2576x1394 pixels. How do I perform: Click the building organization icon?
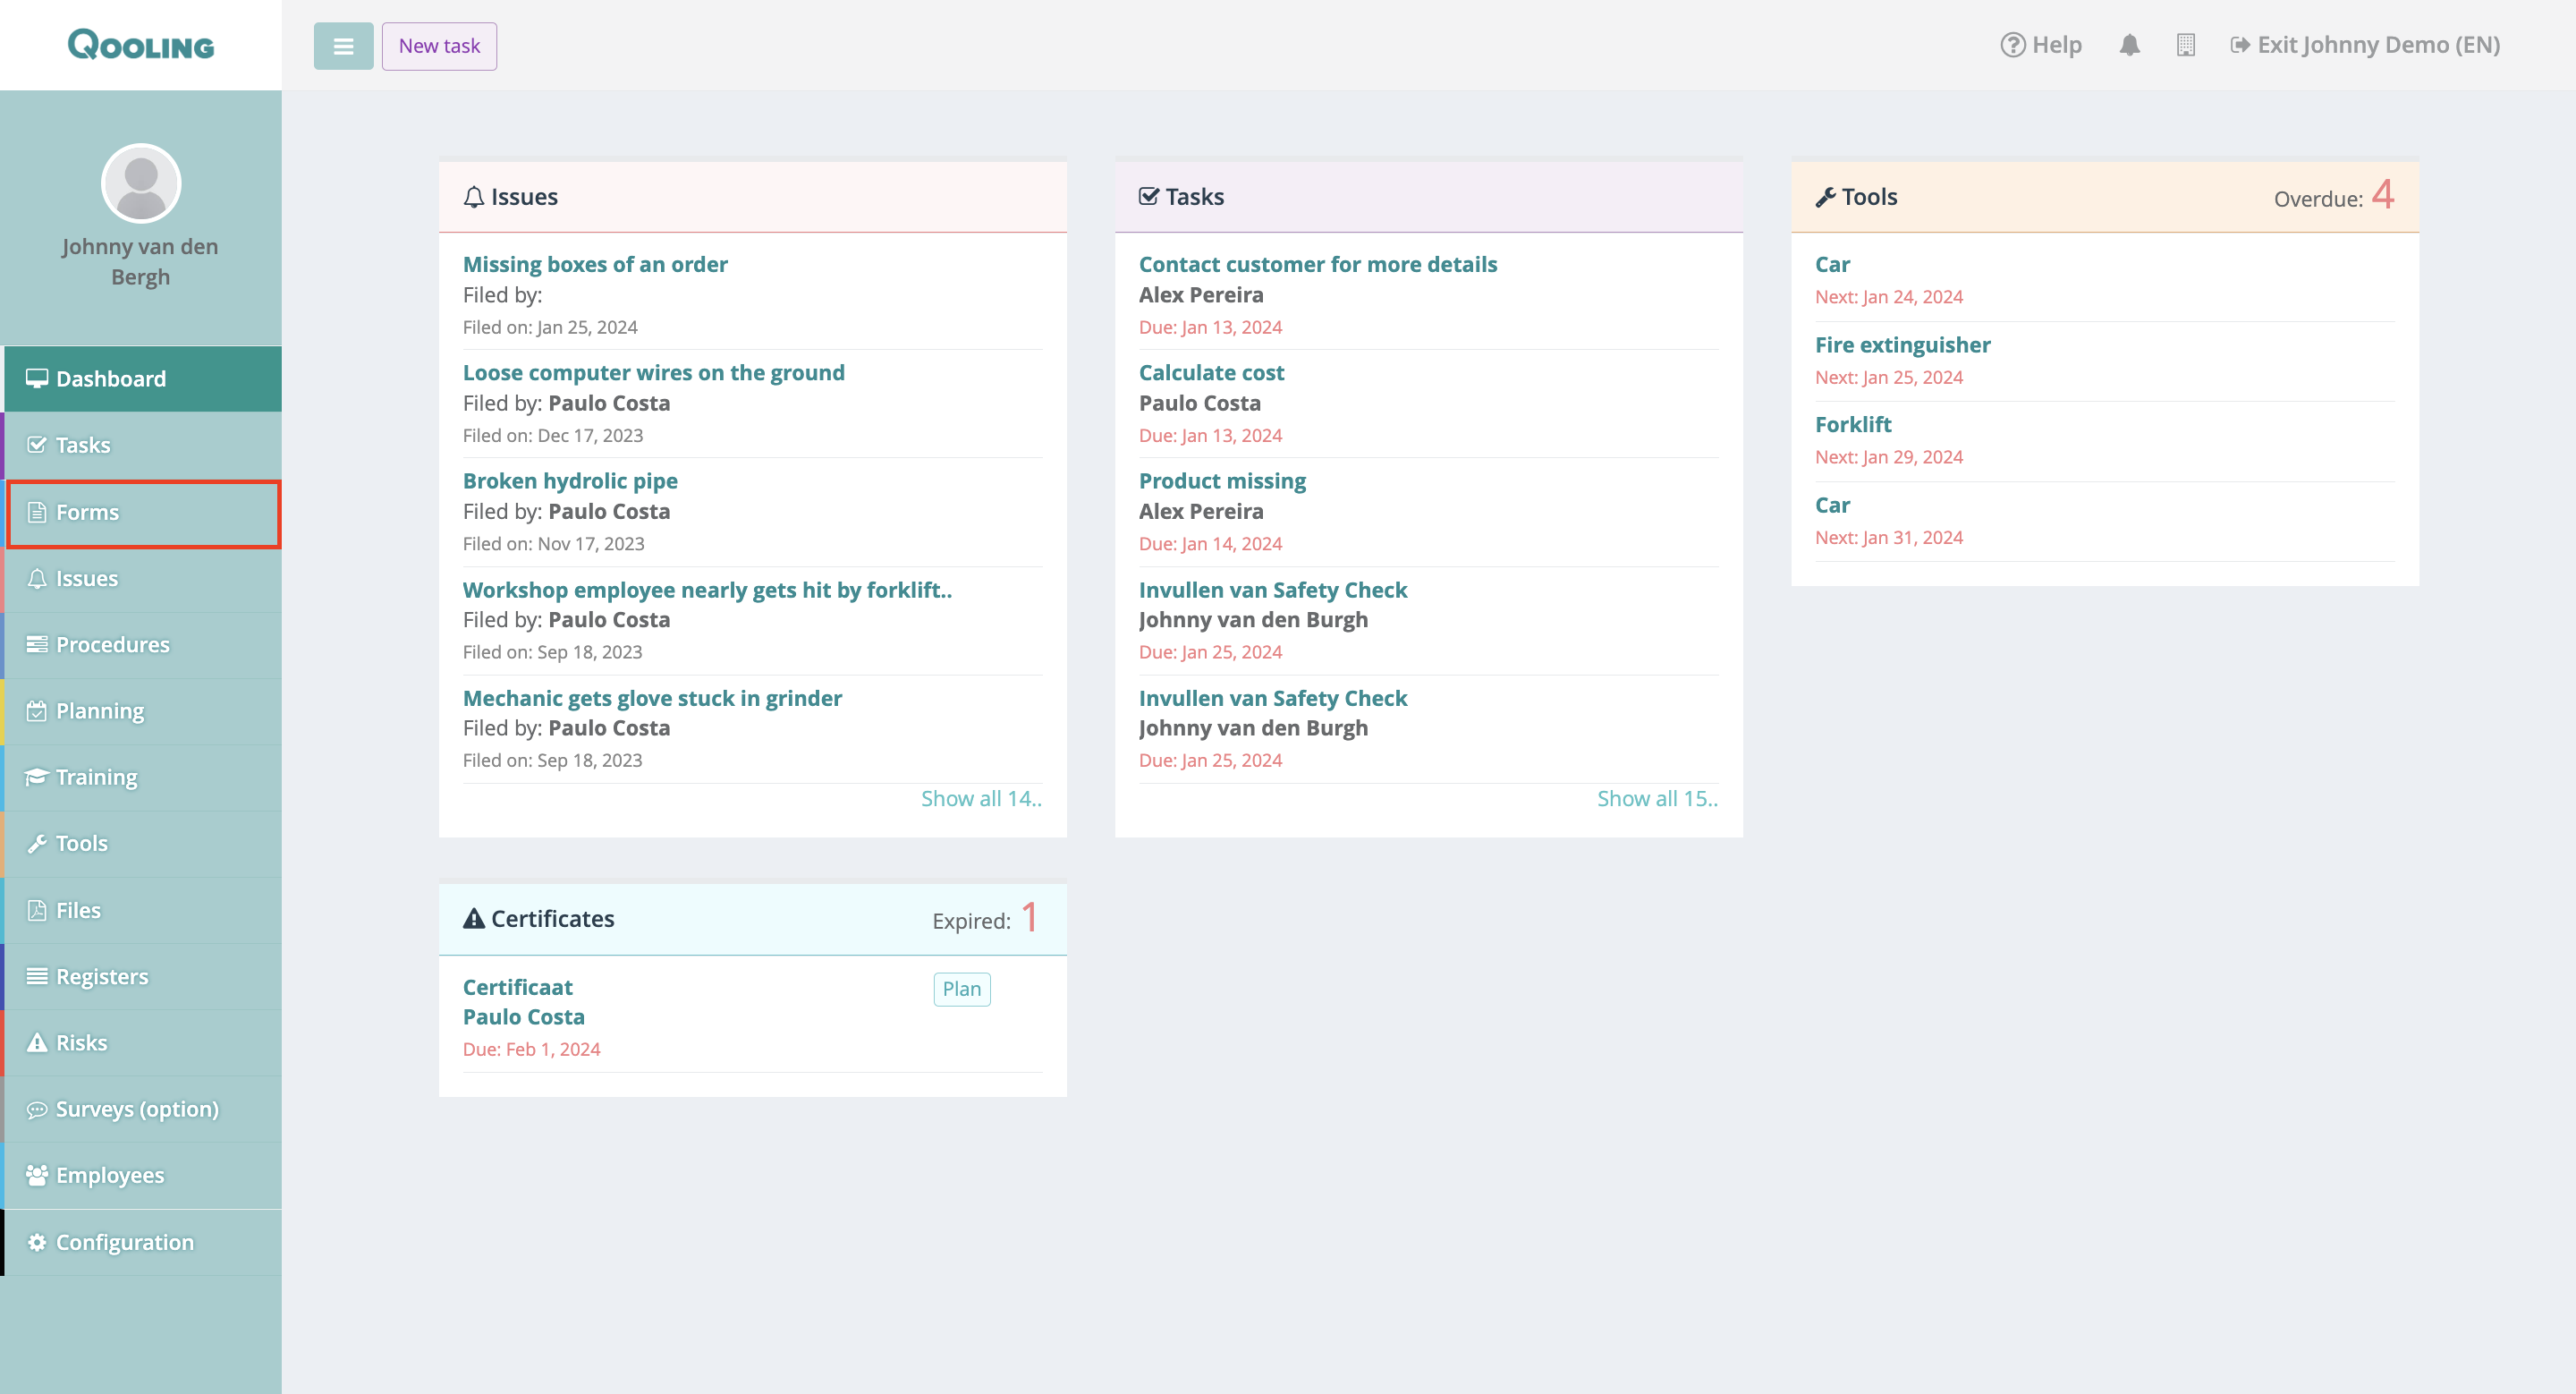tap(2185, 45)
